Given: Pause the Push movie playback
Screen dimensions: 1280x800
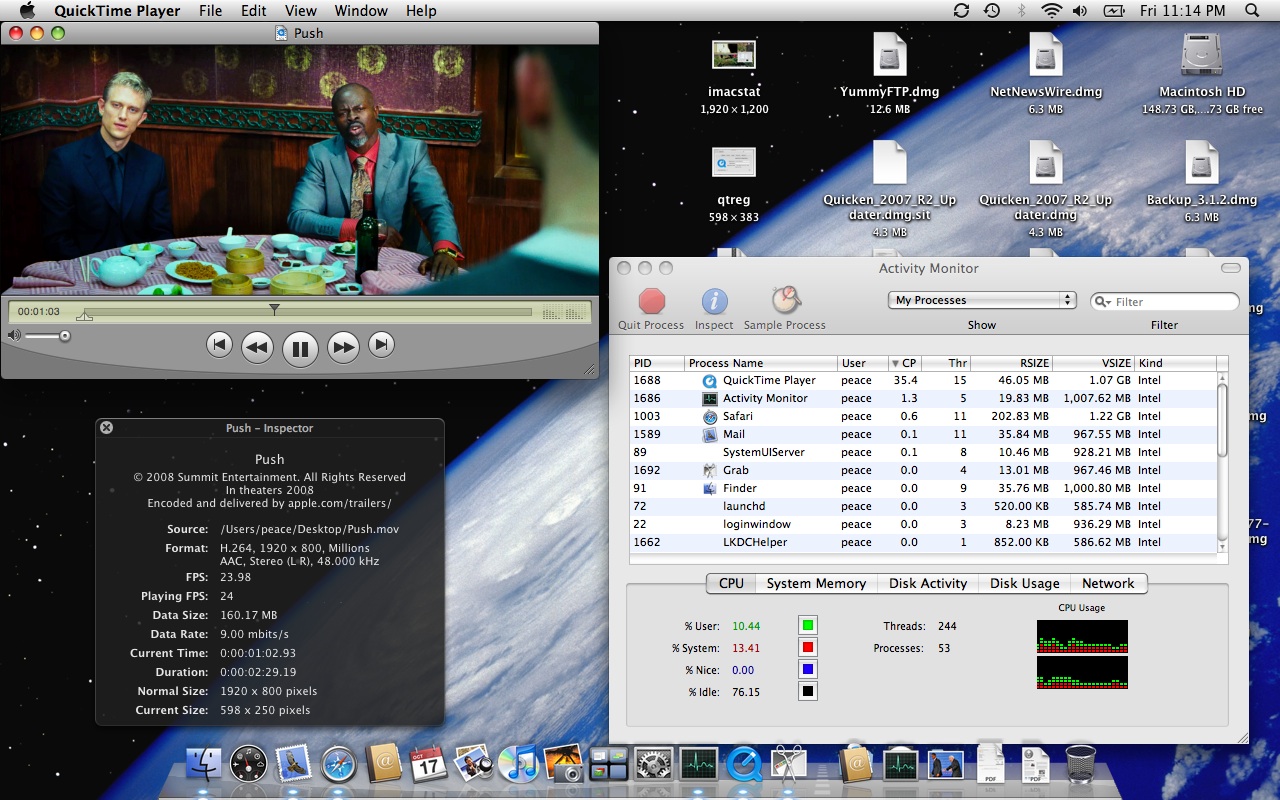Looking at the screenshot, I should click(x=300, y=348).
